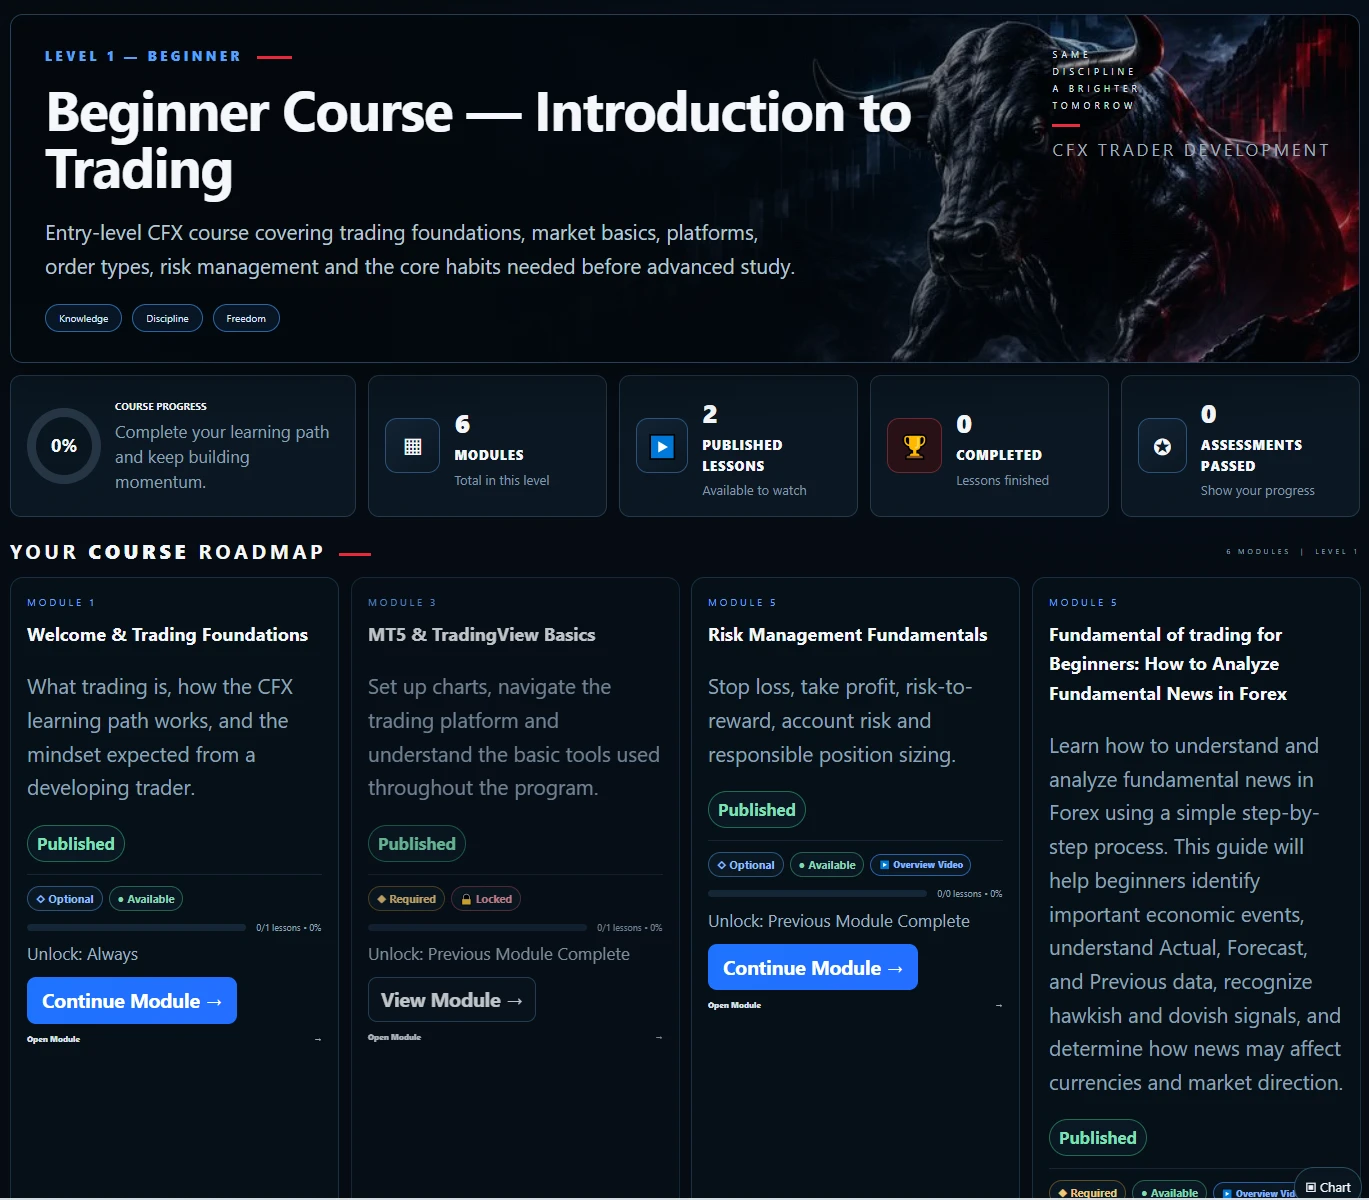Click the Required badge in MT5 card

click(406, 899)
